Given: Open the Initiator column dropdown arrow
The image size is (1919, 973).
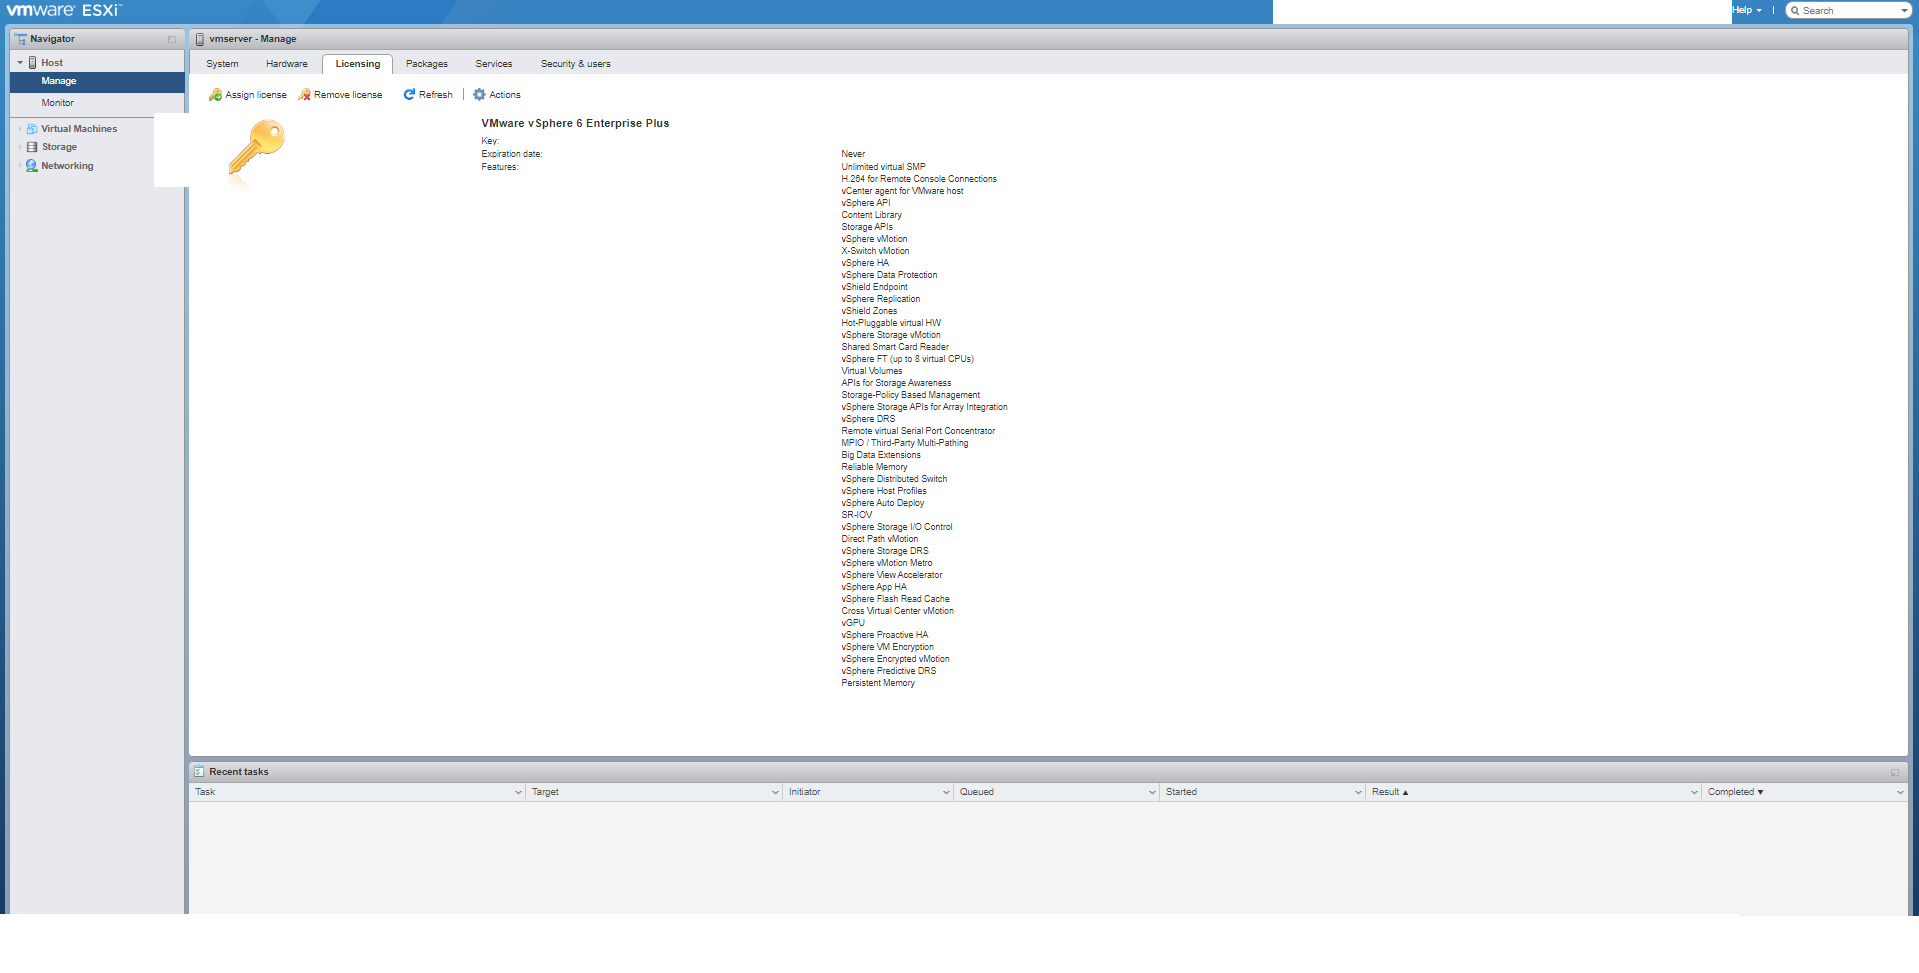Looking at the screenshot, I should [x=946, y=792].
